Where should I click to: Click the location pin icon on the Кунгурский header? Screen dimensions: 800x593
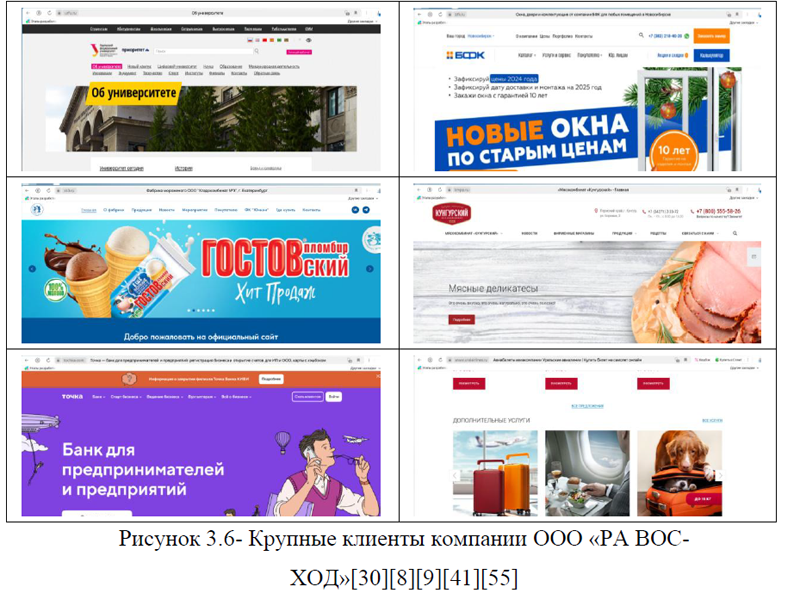(x=595, y=211)
